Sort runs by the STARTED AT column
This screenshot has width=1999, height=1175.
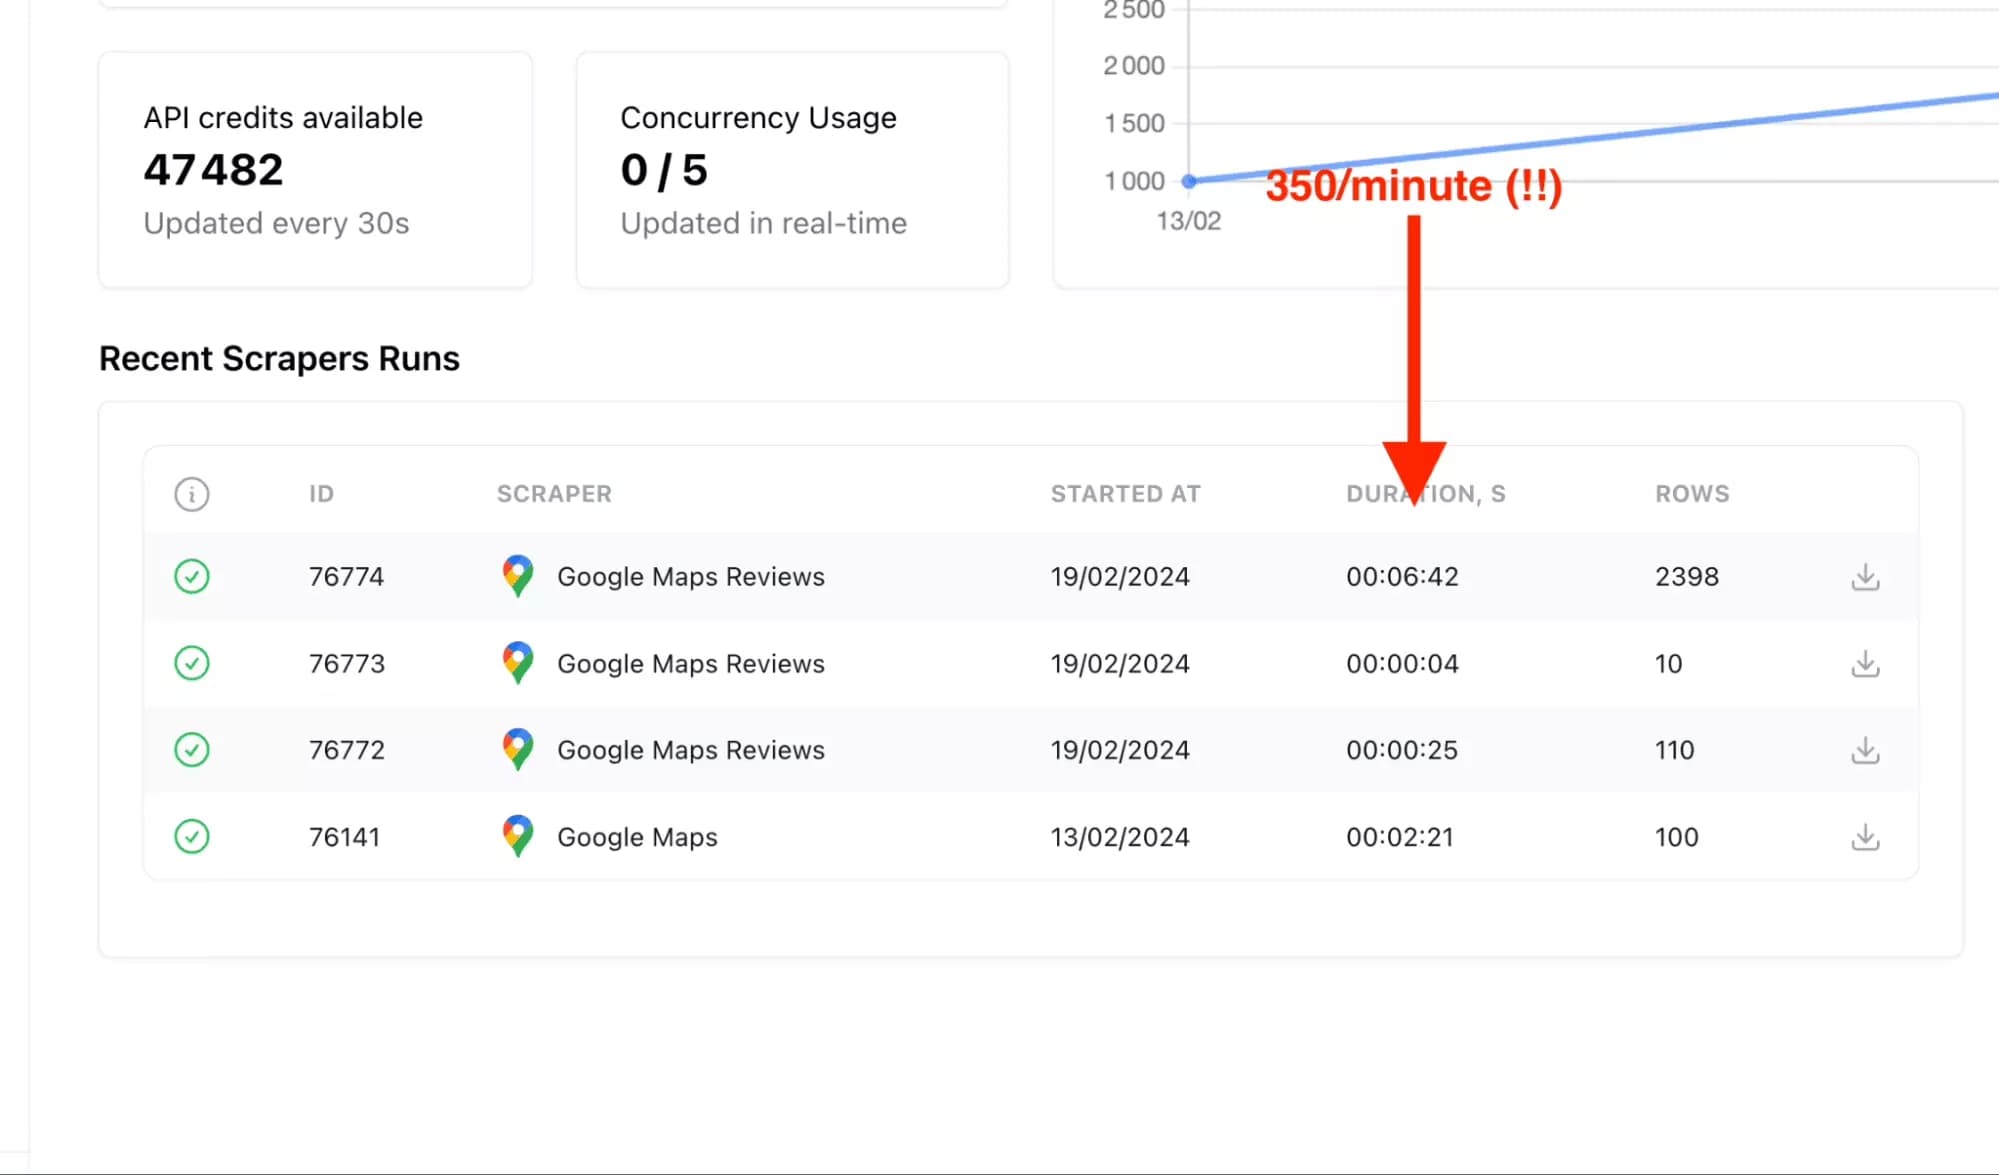coord(1126,493)
